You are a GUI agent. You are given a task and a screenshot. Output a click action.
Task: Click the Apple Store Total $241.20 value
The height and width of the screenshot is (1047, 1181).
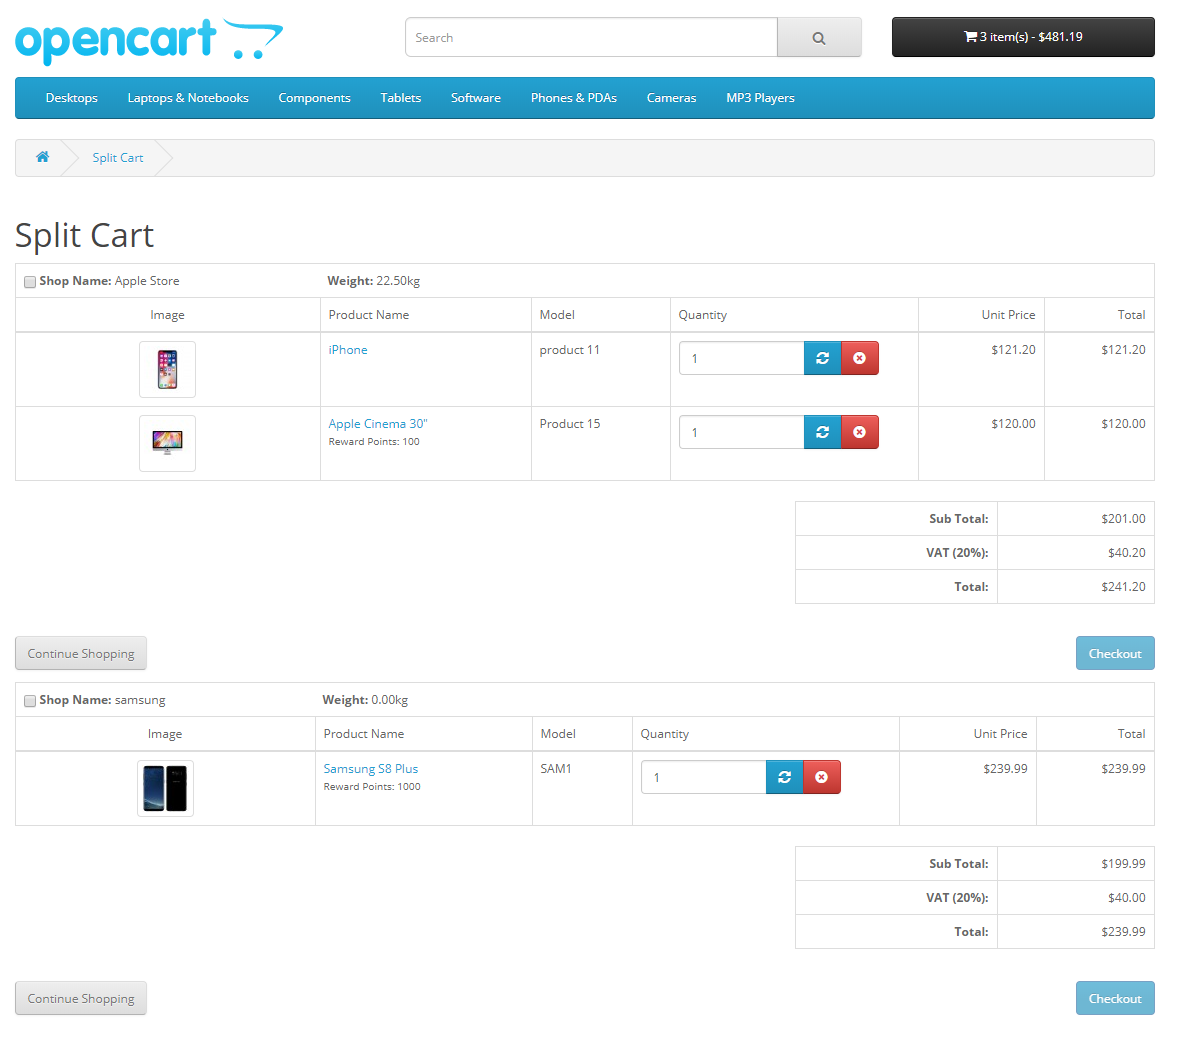click(1123, 587)
